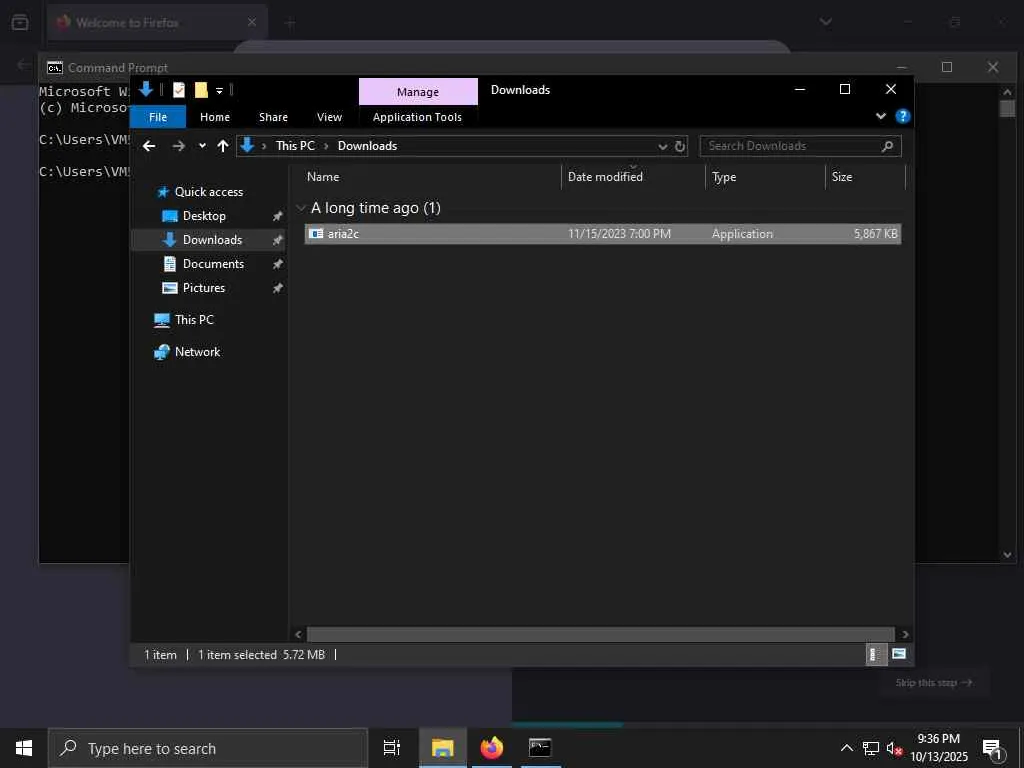Open Documents in the navigation pane
The height and width of the screenshot is (768, 1024).
click(213, 264)
